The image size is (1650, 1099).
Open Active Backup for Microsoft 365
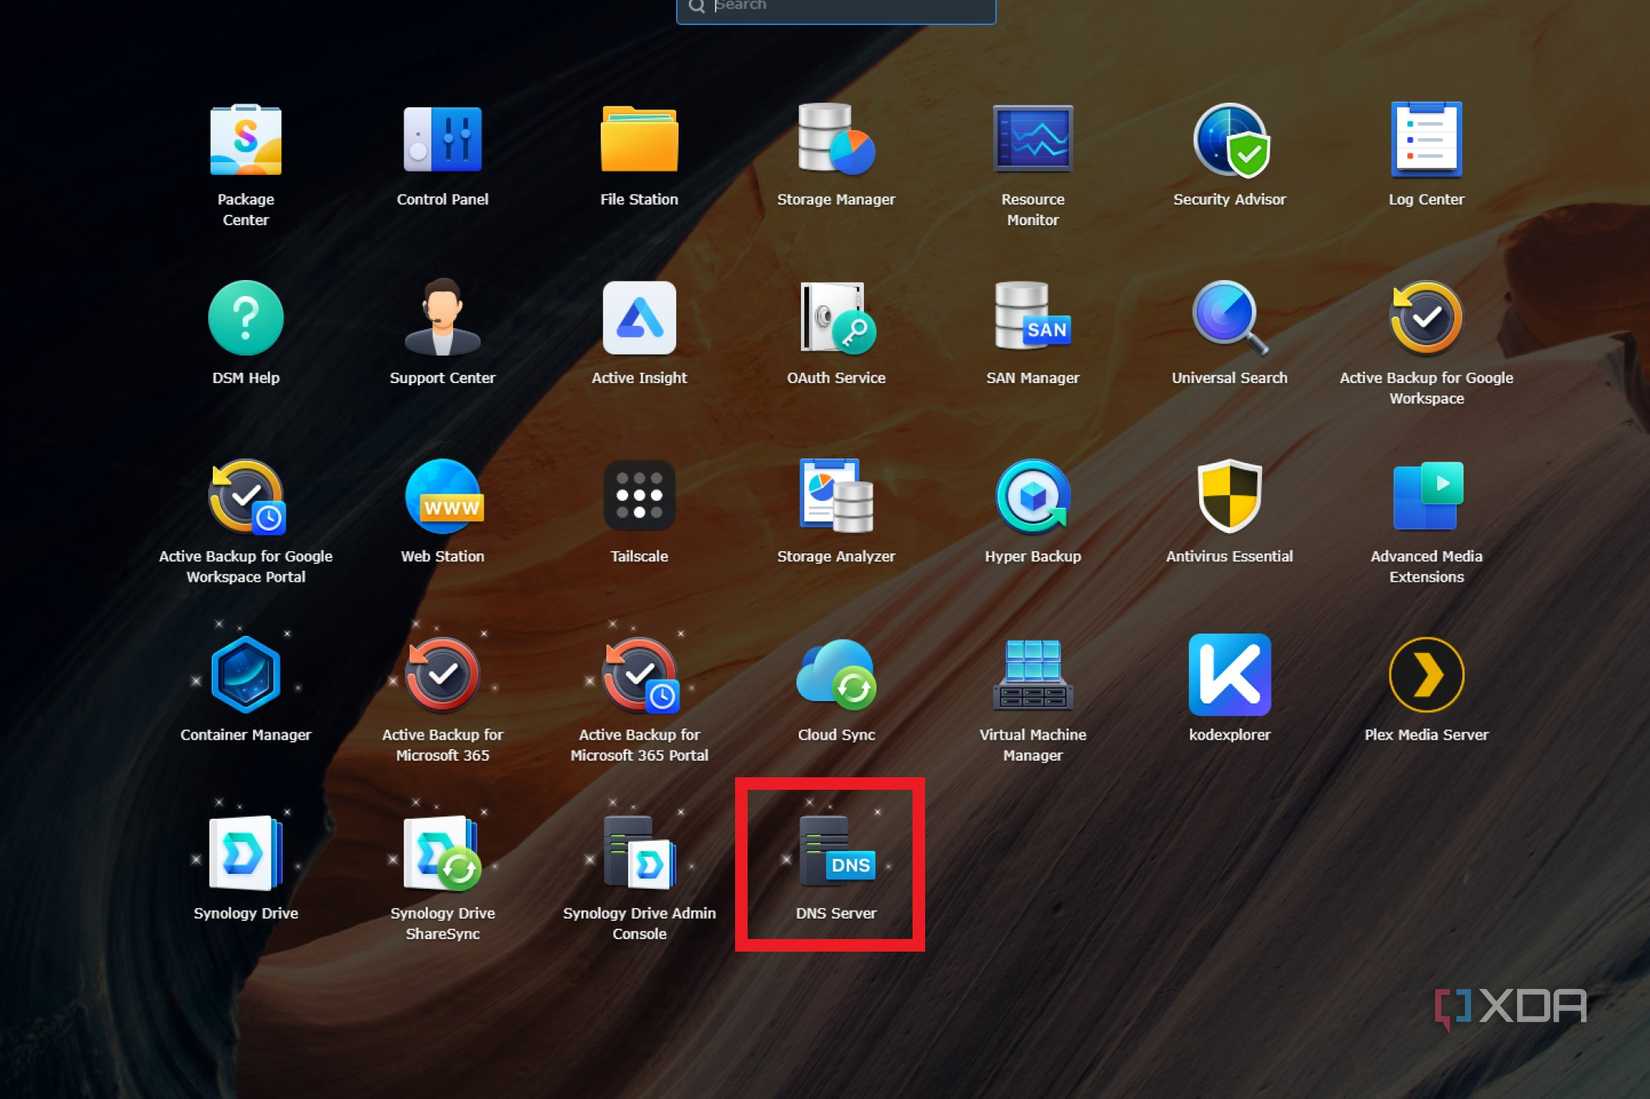(x=442, y=675)
